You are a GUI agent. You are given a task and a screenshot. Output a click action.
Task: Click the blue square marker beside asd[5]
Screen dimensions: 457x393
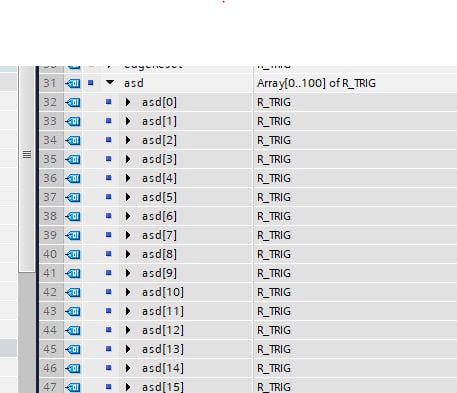(108, 196)
